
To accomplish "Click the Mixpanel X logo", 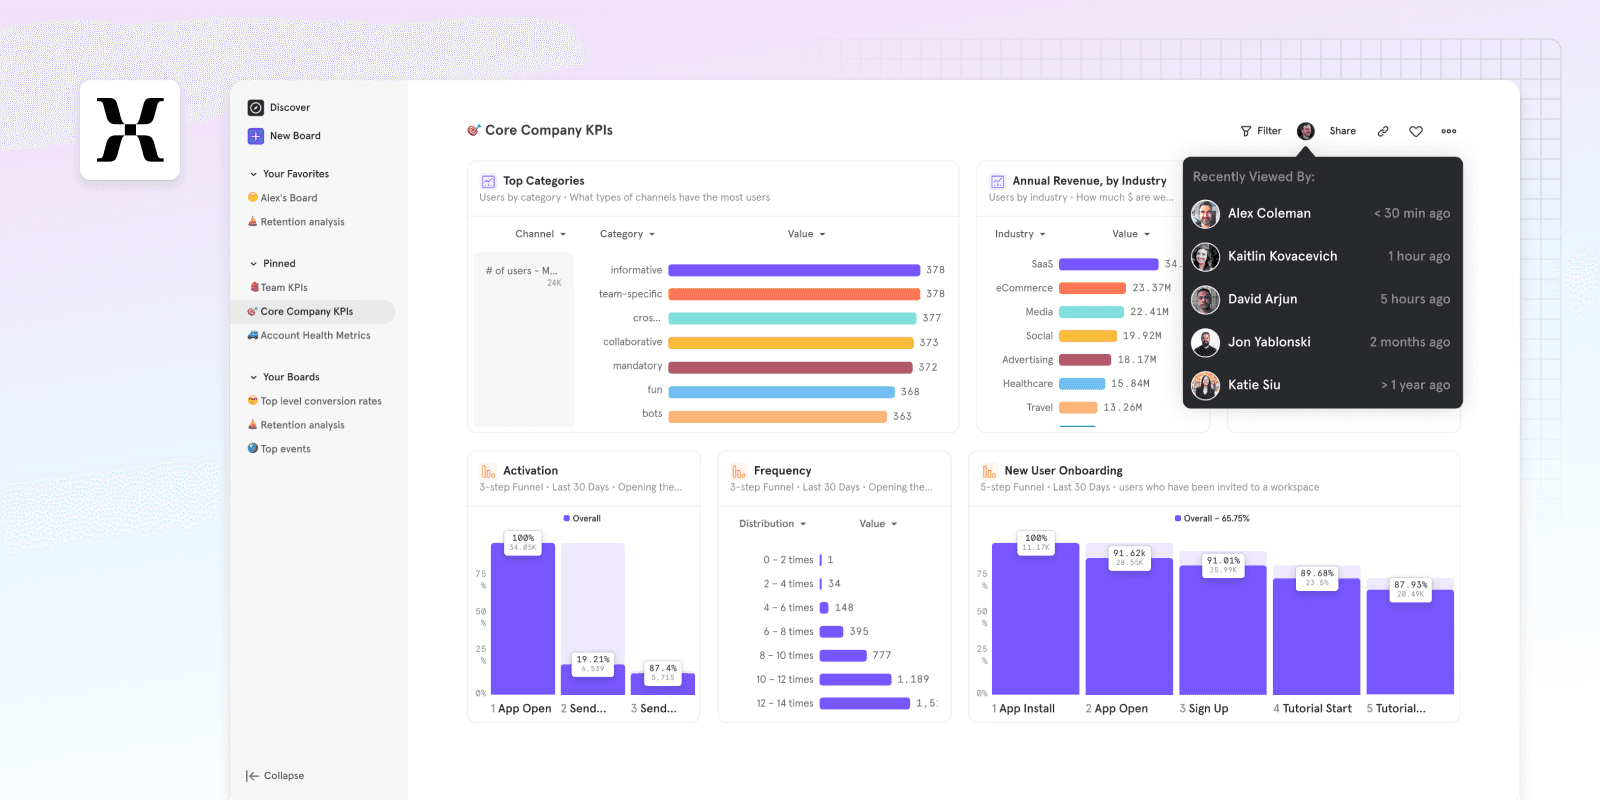I will pos(130,130).
